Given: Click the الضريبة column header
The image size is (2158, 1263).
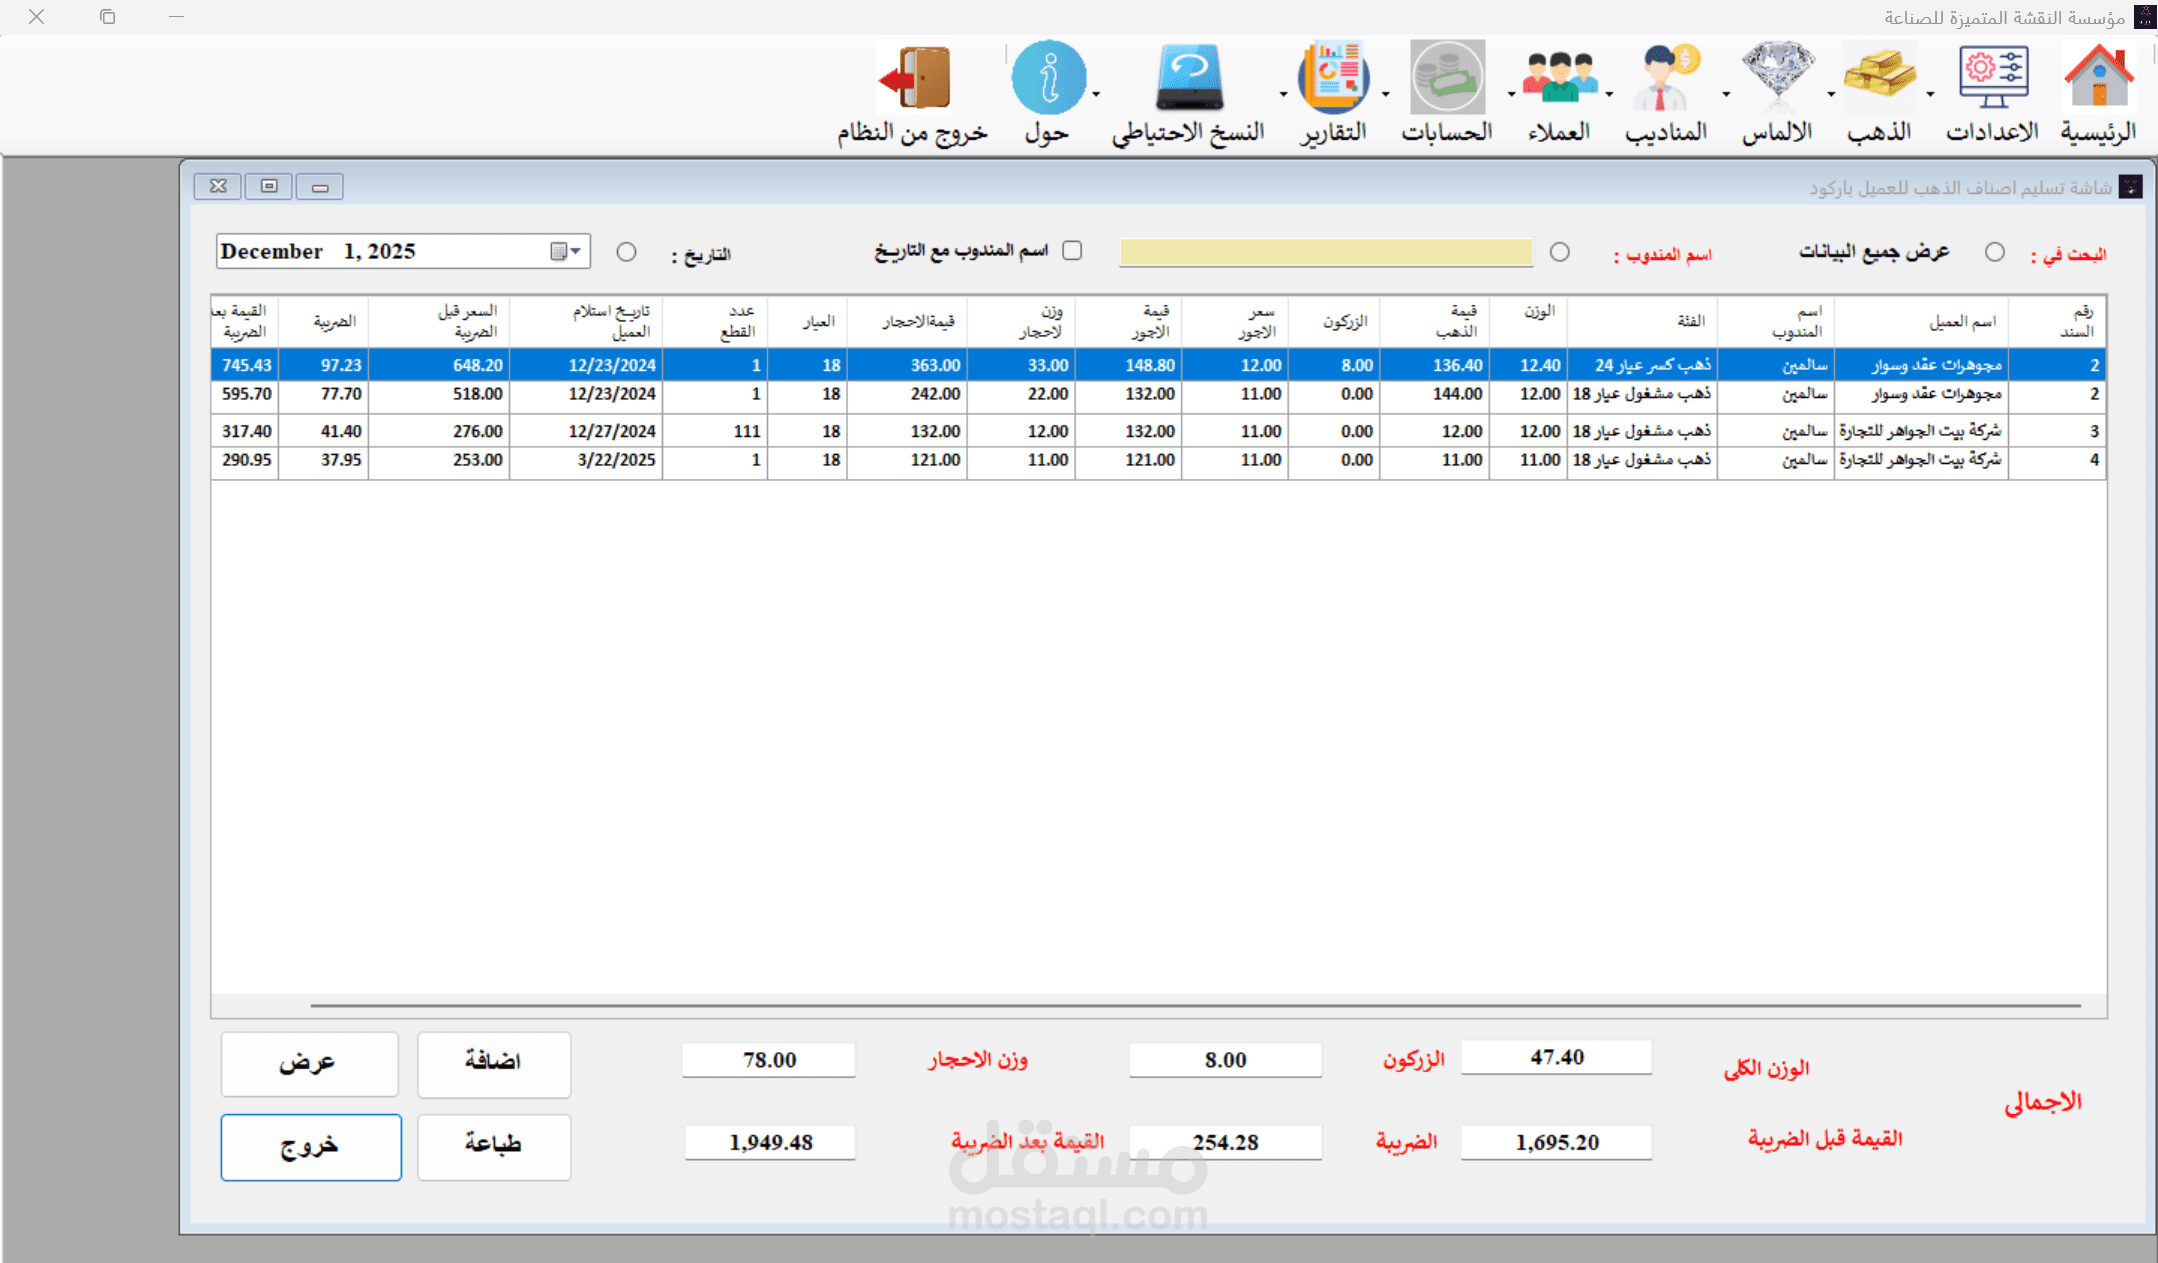Looking at the screenshot, I should click(x=324, y=321).
